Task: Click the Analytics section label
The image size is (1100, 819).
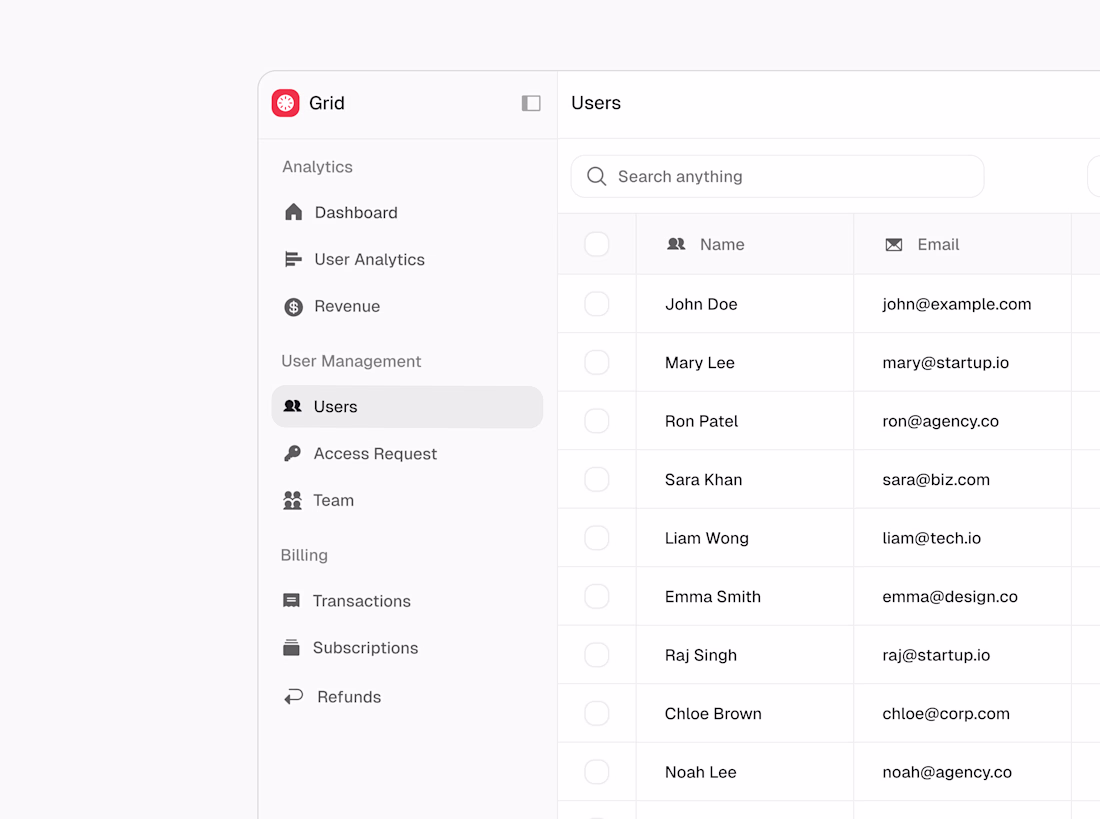Action: coord(317,167)
